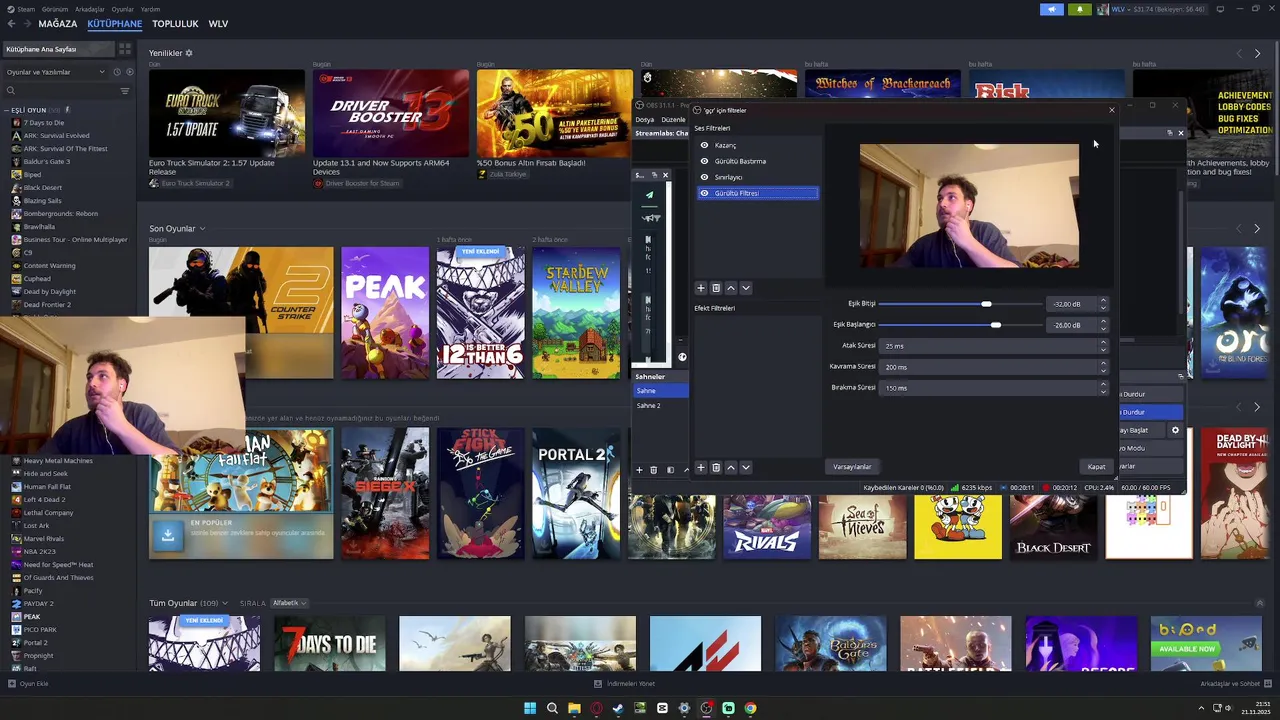Delete effect filter with lower trash icon
Screen dimensions: 1280x720
(715, 468)
